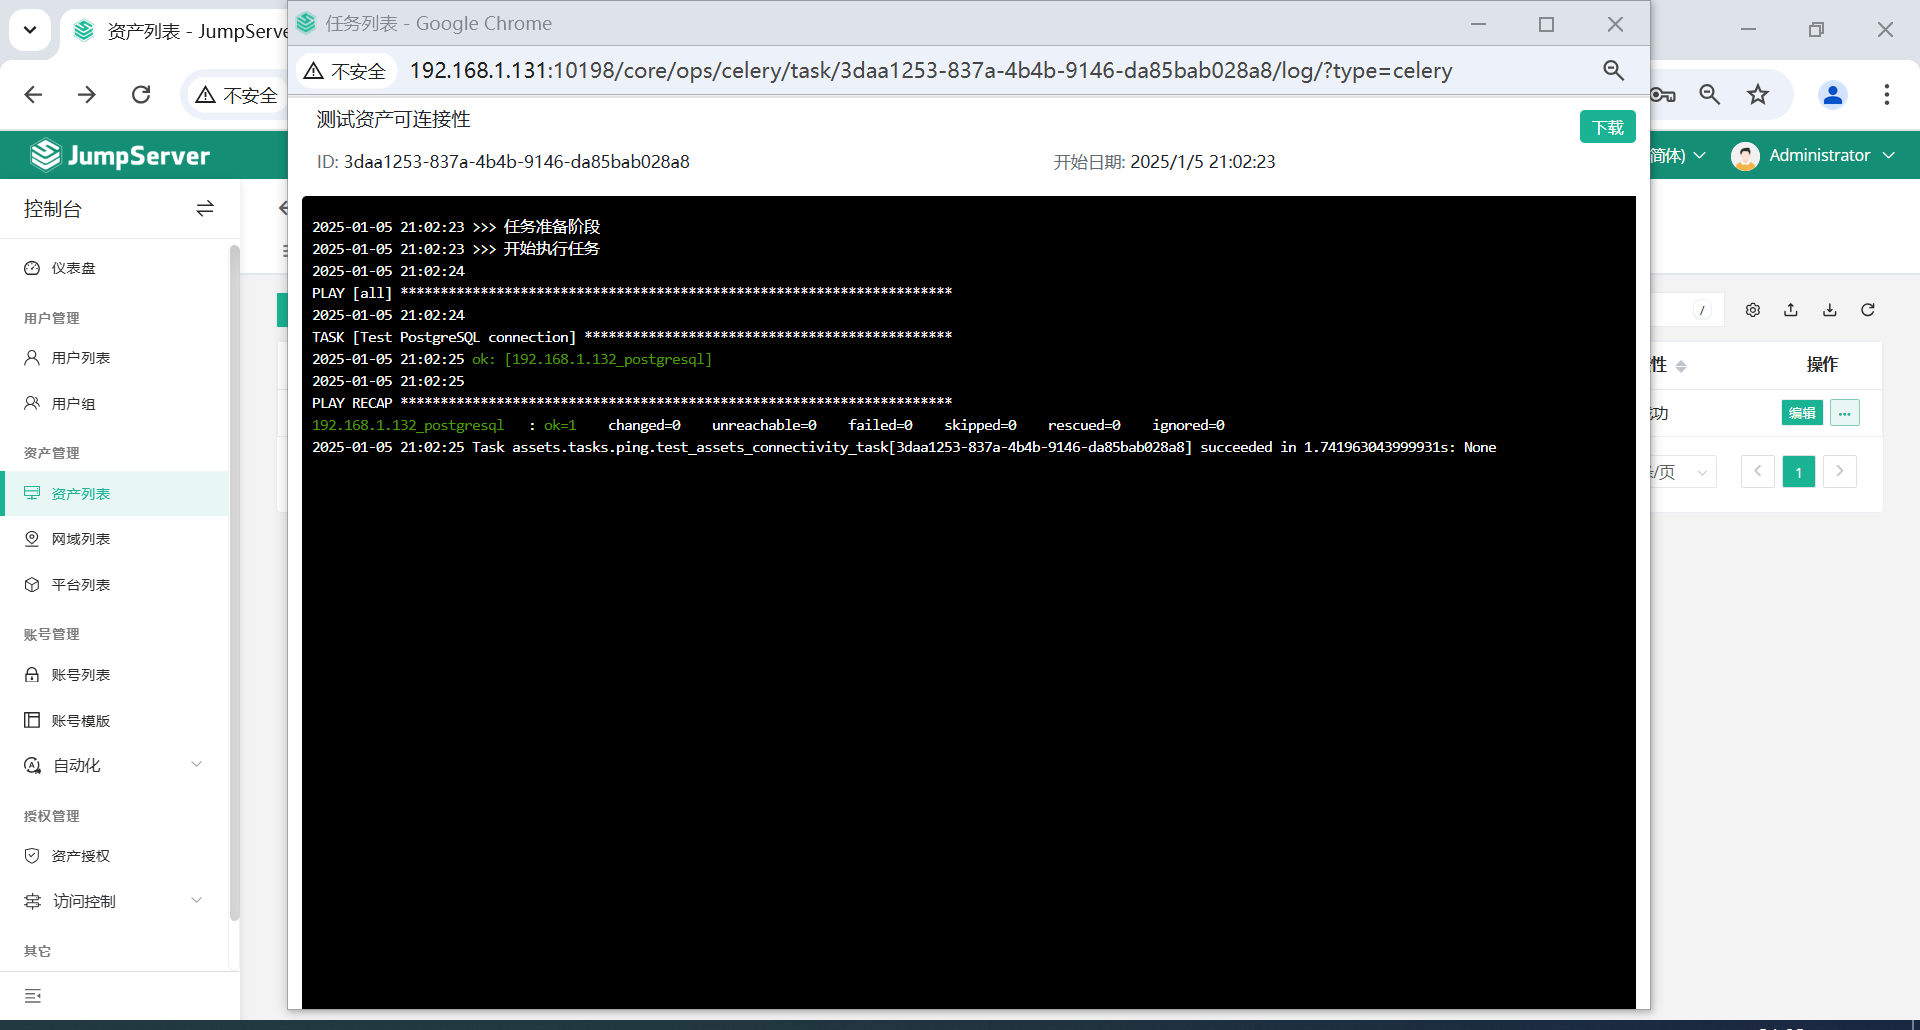The width and height of the screenshot is (1920, 1030).
Task: Open the language 简体 dropdown
Action: click(1678, 155)
